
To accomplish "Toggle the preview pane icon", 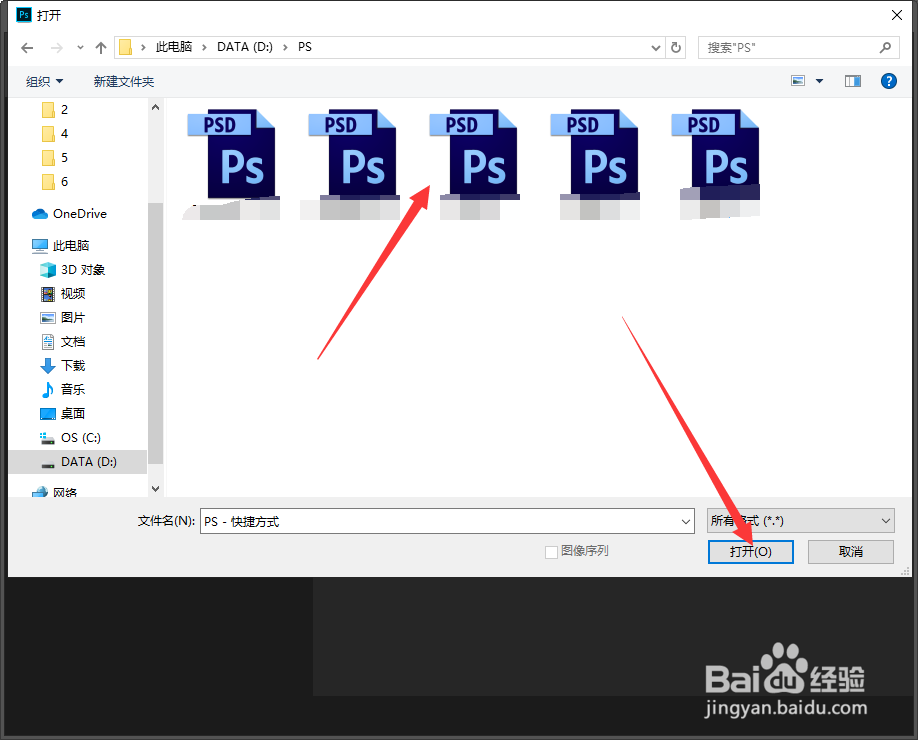I will click(x=853, y=81).
